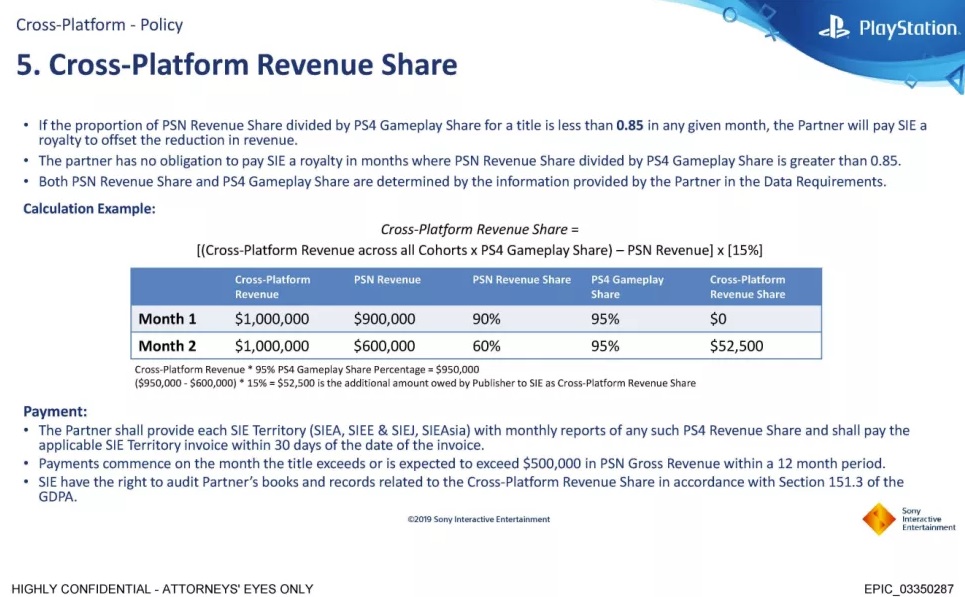Click the 'Payment:' section heading

click(55, 411)
